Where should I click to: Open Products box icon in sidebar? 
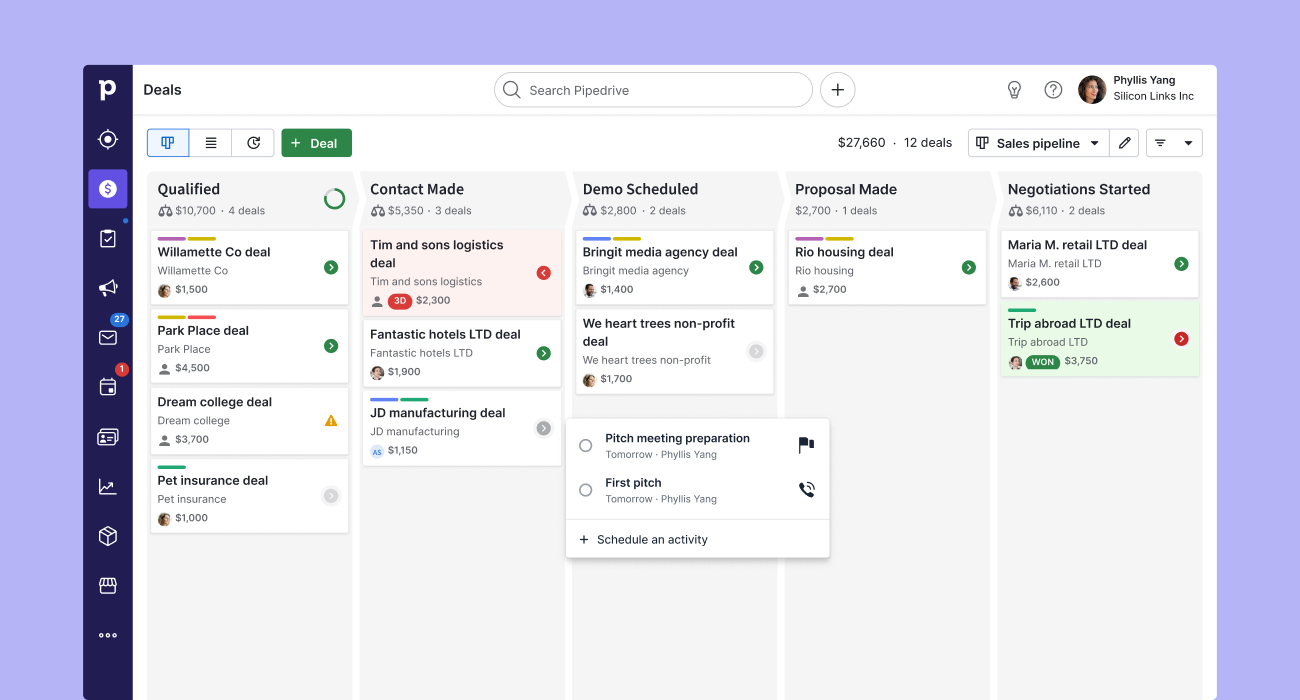108,536
